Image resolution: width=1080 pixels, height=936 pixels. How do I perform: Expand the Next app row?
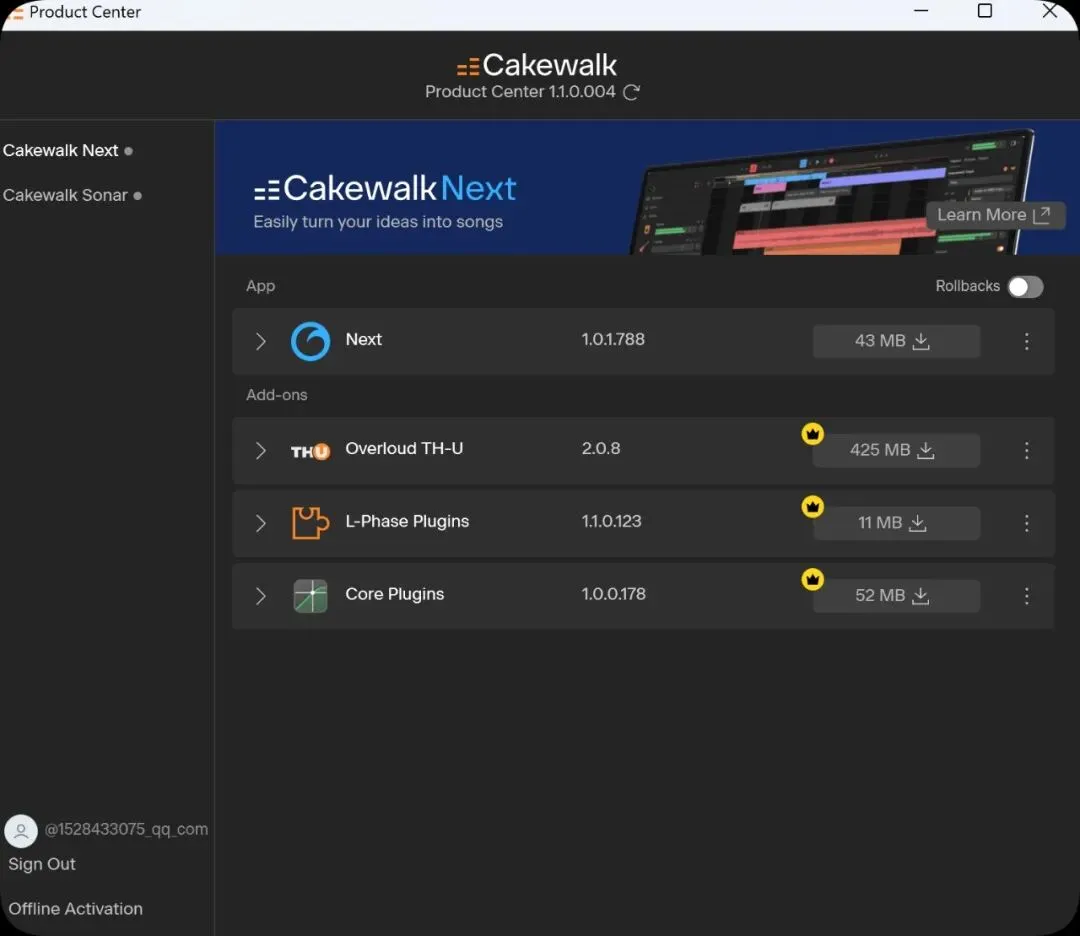(260, 341)
